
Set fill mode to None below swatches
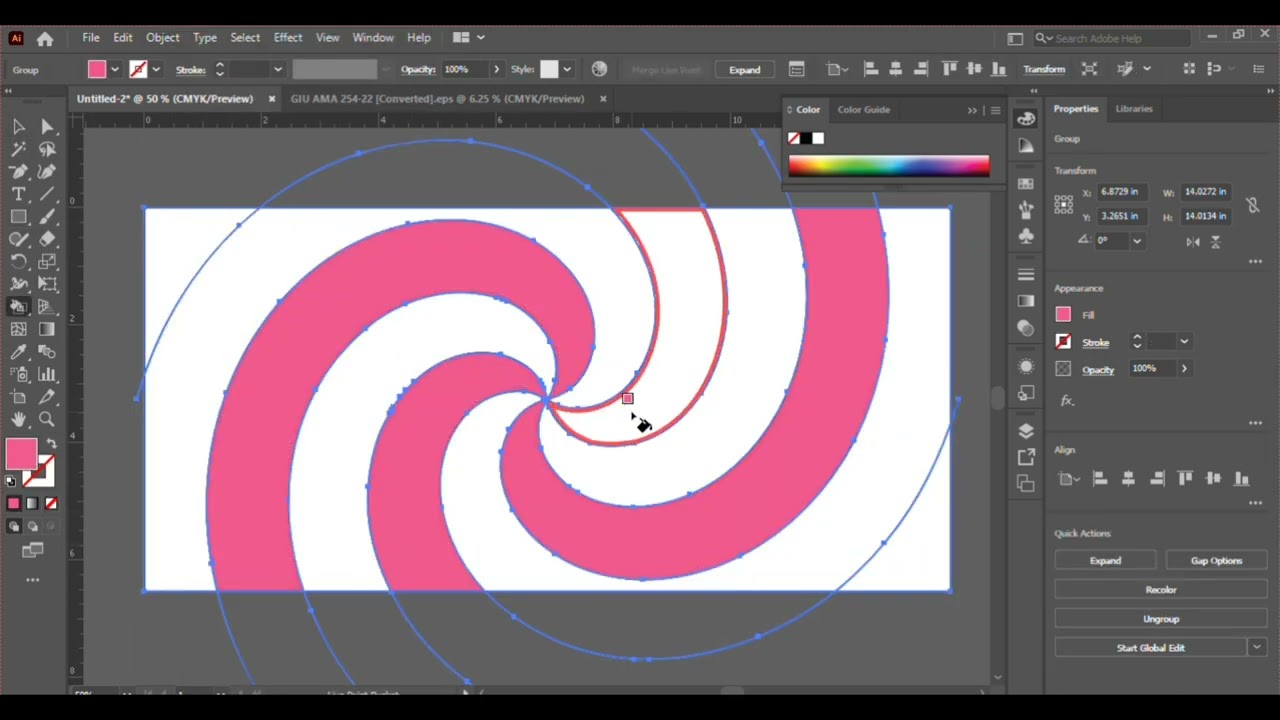51,503
